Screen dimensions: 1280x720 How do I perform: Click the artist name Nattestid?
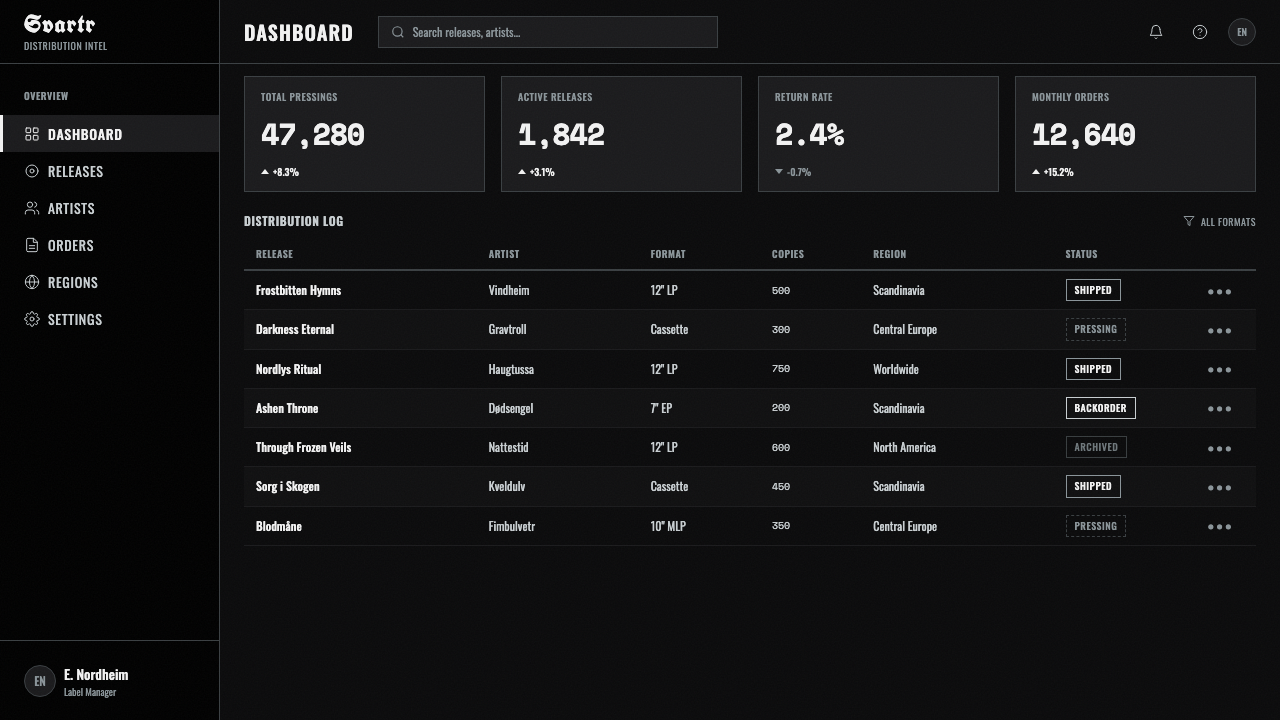point(508,447)
